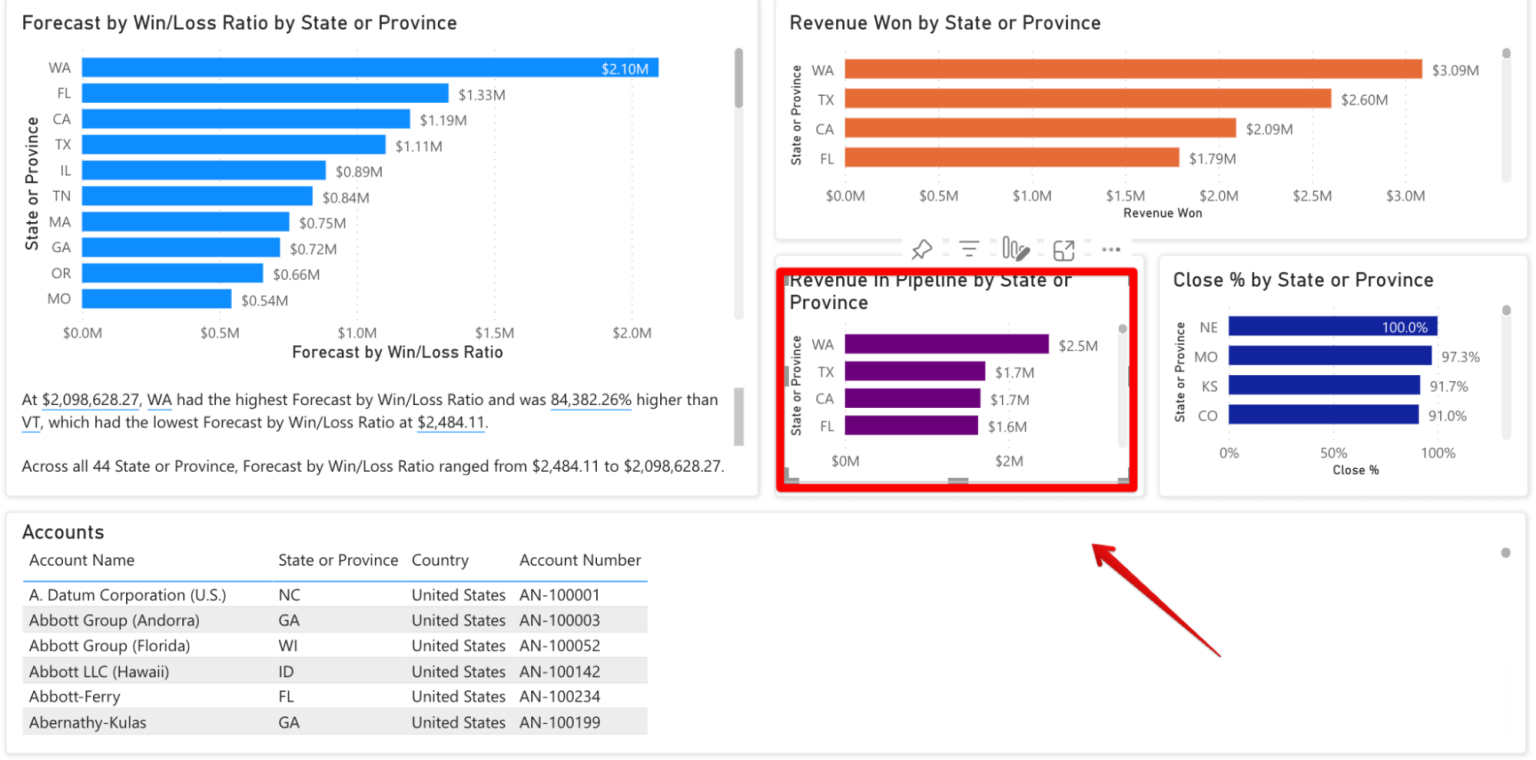Pin the Revenue in Pipeline visual

coord(922,249)
